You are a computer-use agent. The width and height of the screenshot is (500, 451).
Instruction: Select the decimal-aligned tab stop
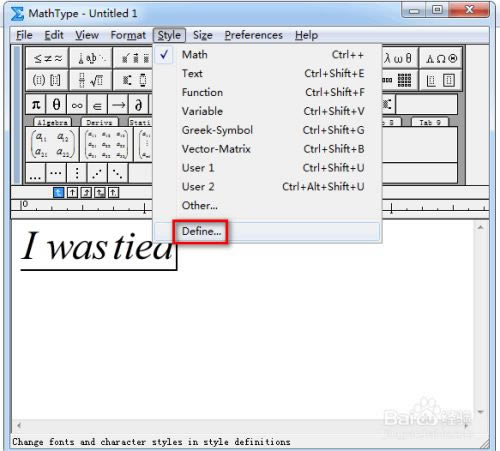[x=113, y=192]
